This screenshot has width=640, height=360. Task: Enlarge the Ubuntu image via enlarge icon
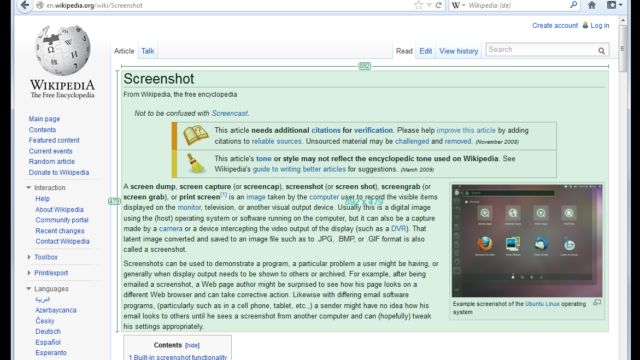pyautogui.click(x=597, y=303)
